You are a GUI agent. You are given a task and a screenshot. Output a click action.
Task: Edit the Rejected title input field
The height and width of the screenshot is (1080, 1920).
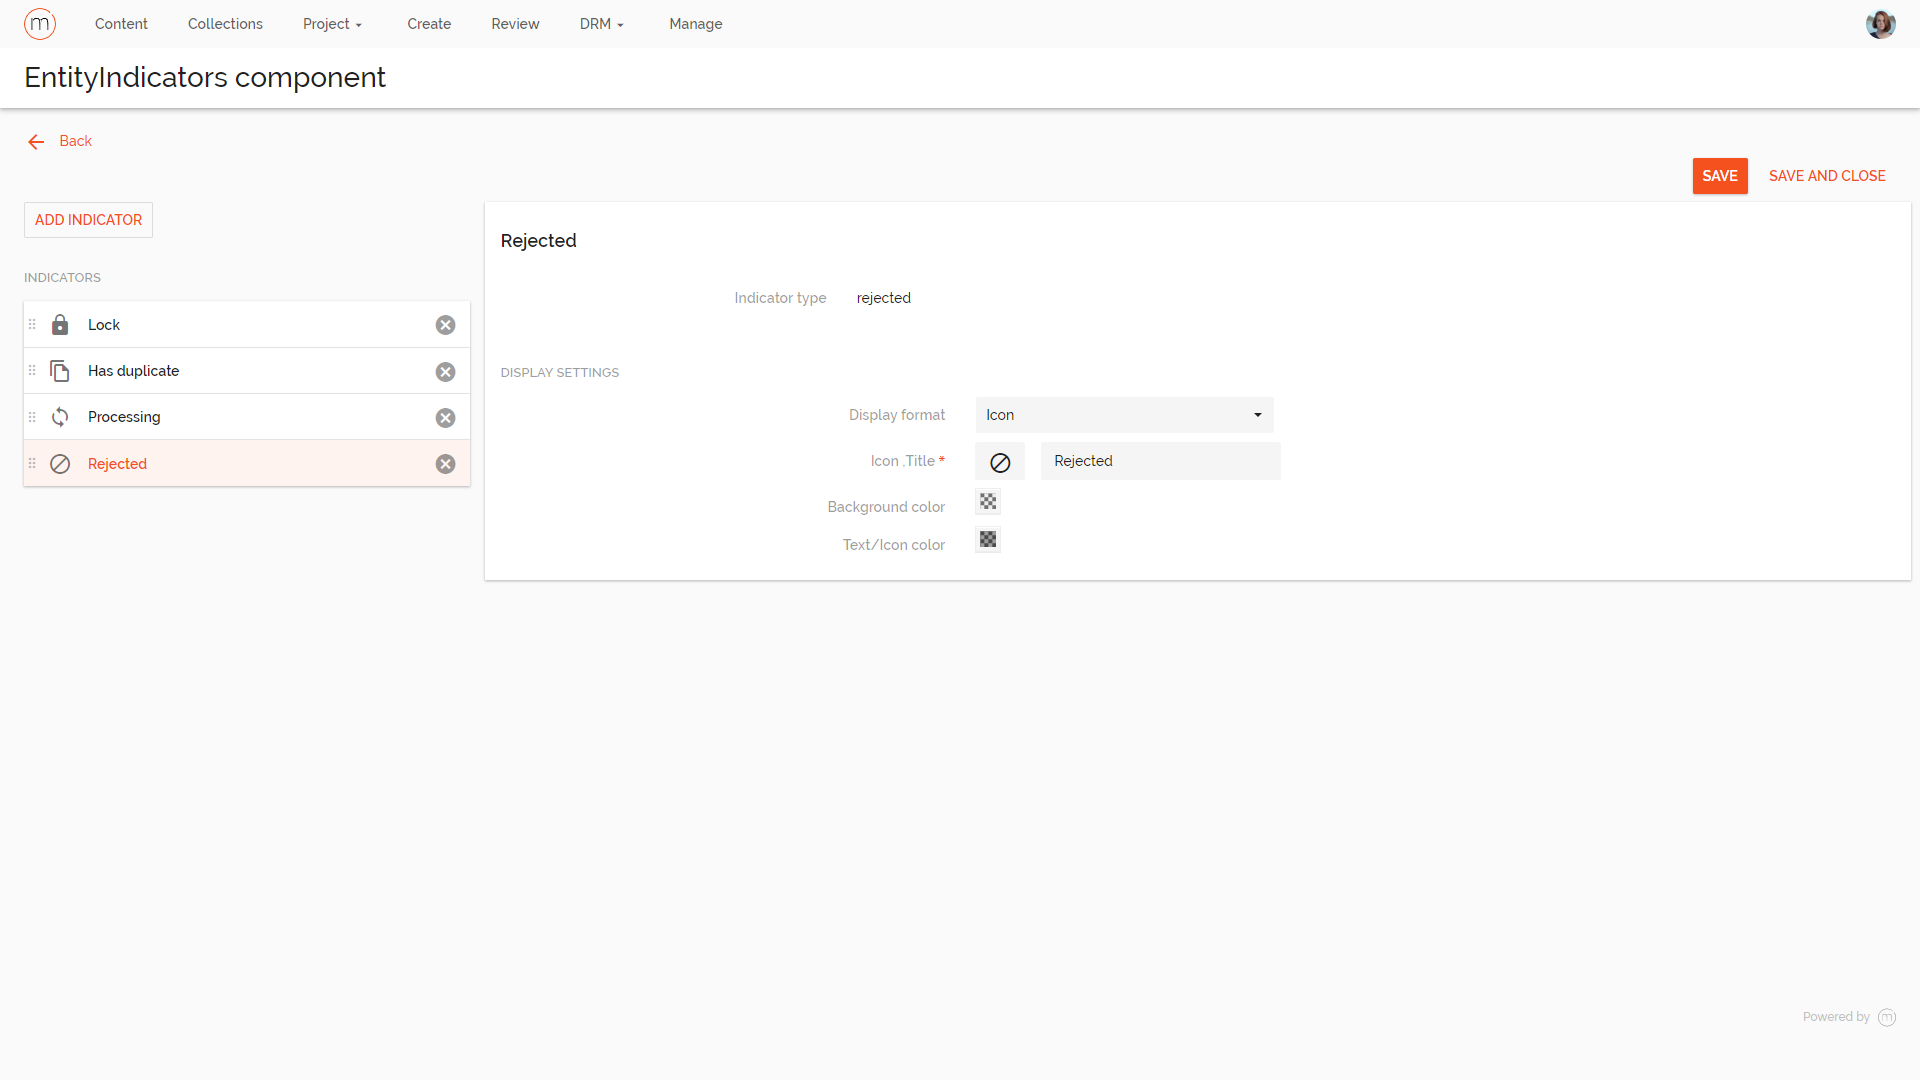[1160, 461]
